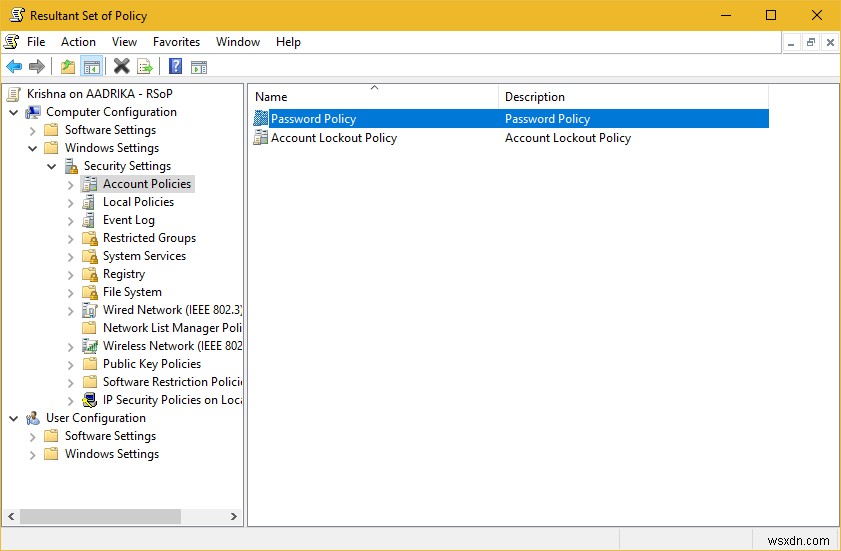The width and height of the screenshot is (841, 551).
Task: Click the Account Lockout Policy row icon
Action: pyautogui.click(x=261, y=137)
